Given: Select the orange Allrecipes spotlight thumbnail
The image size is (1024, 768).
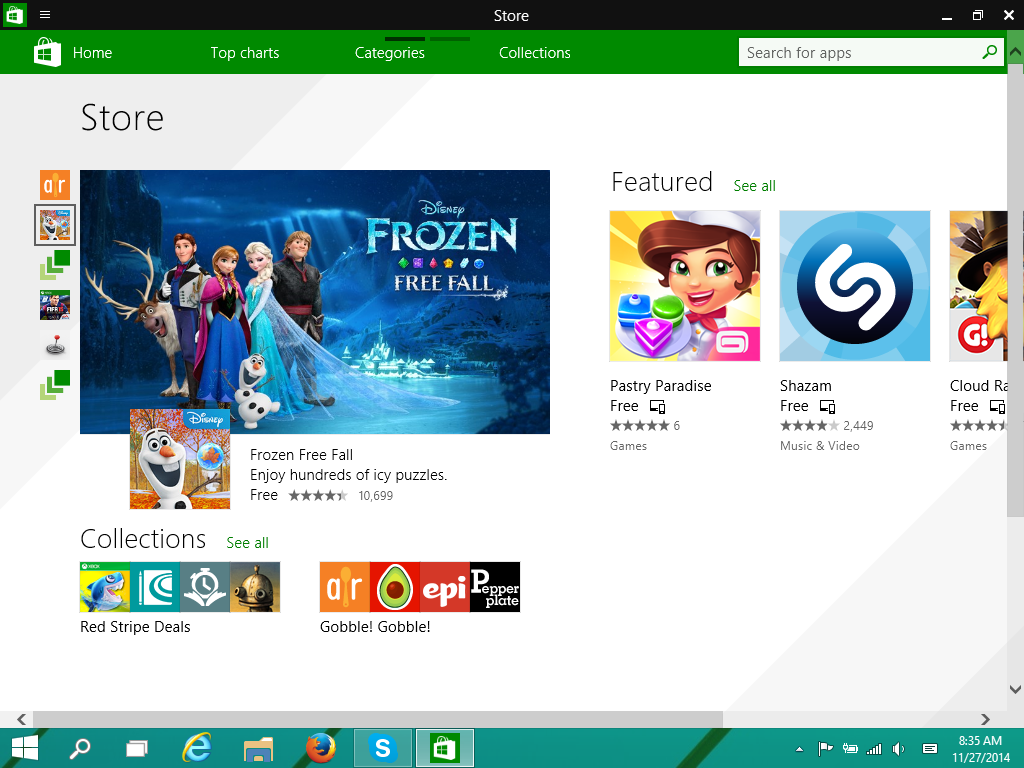Looking at the screenshot, I should (55, 185).
